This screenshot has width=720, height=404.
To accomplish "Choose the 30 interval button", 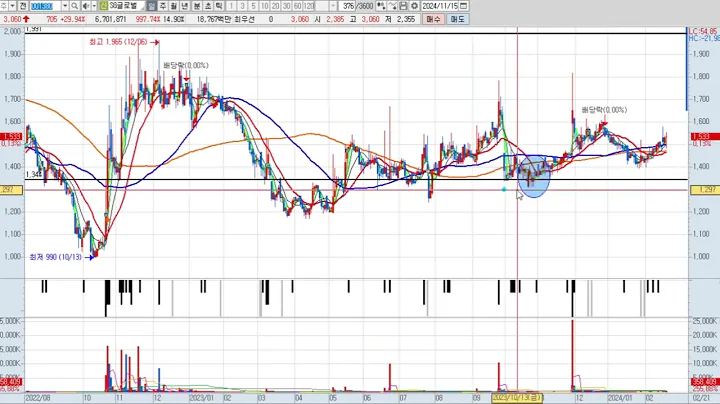I will click(287, 6).
